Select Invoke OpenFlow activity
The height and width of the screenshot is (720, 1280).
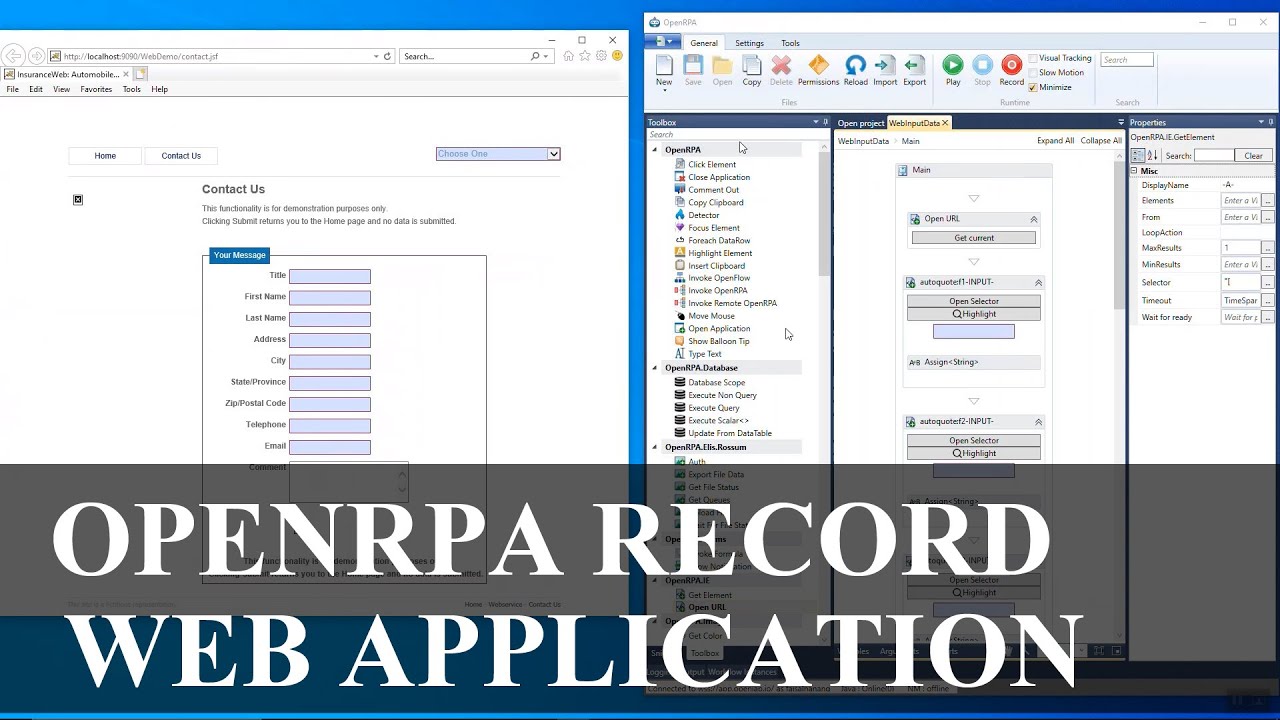pyautogui.click(x=718, y=278)
